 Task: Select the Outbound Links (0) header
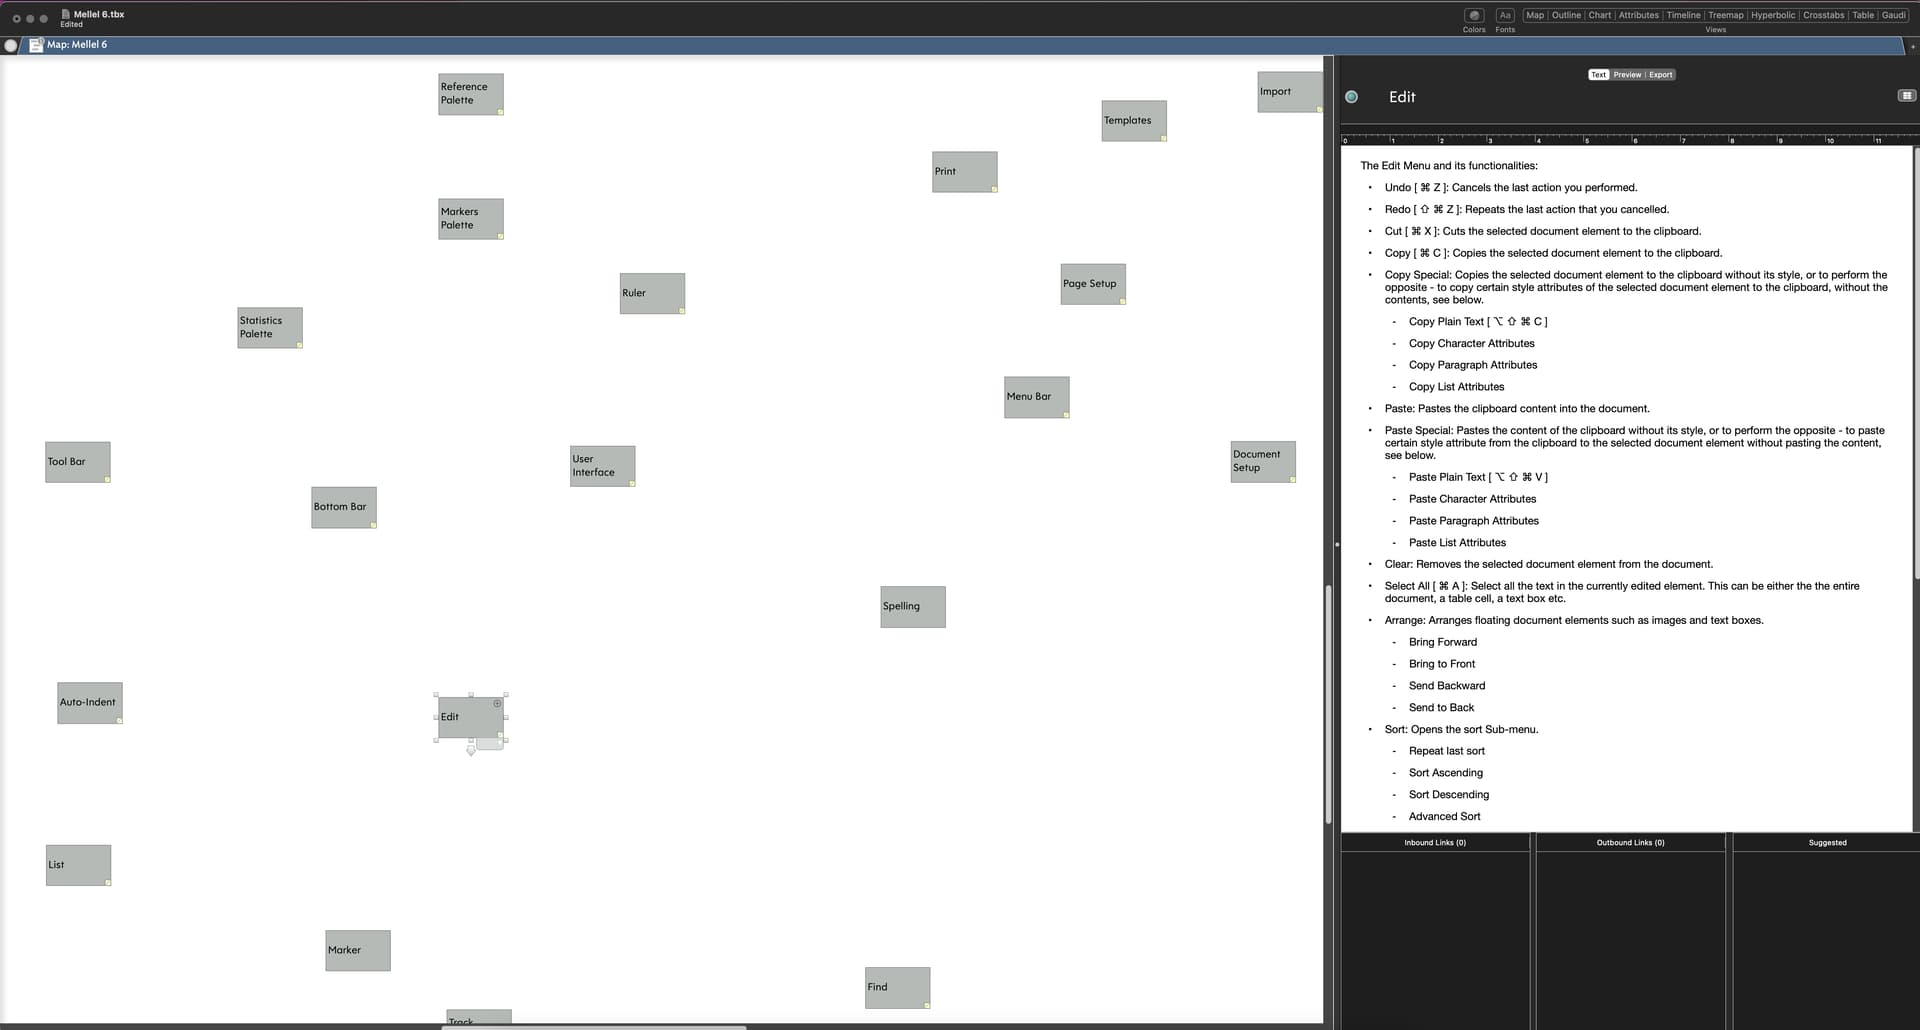point(1630,843)
